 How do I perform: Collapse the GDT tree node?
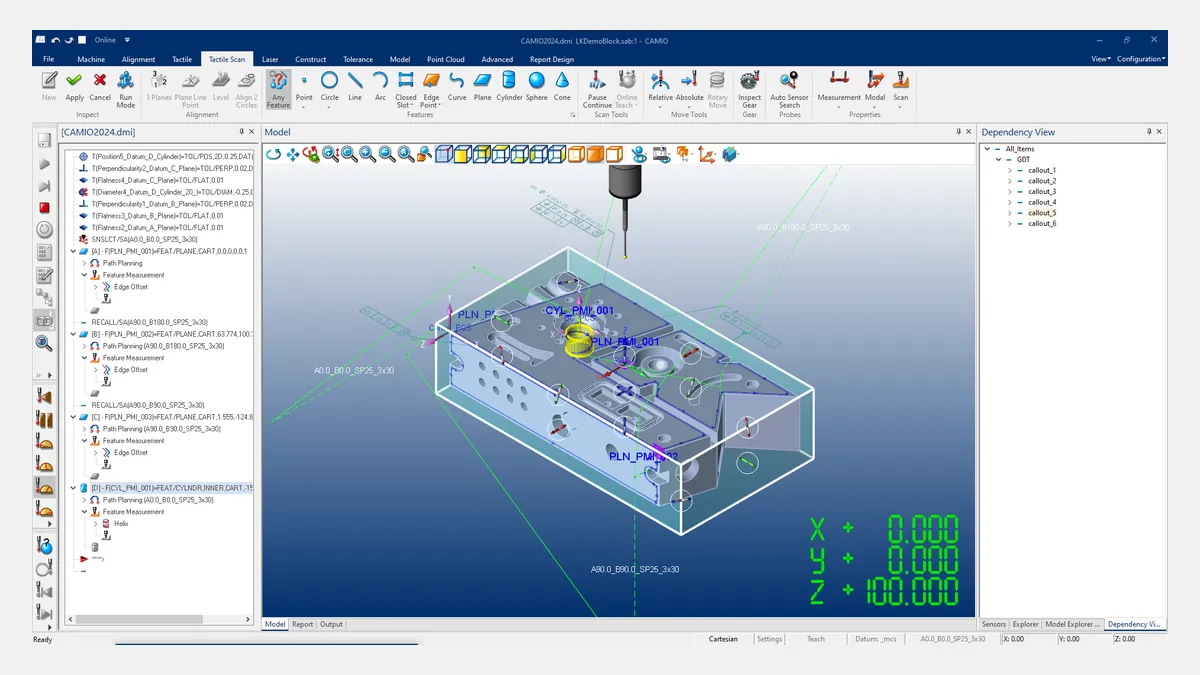(997, 160)
